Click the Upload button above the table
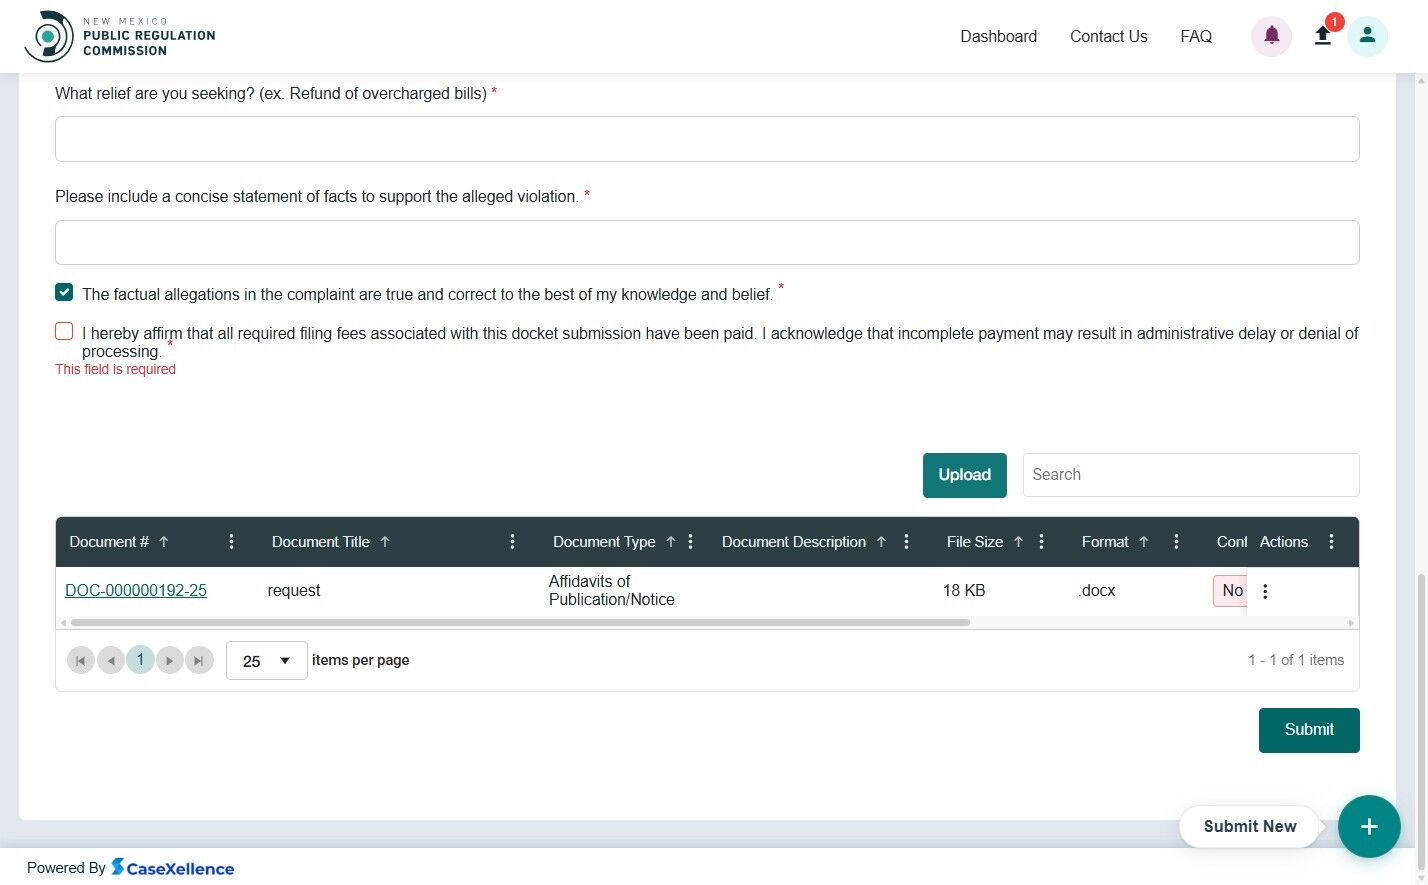Screen dimensions: 1428x885 964,475
